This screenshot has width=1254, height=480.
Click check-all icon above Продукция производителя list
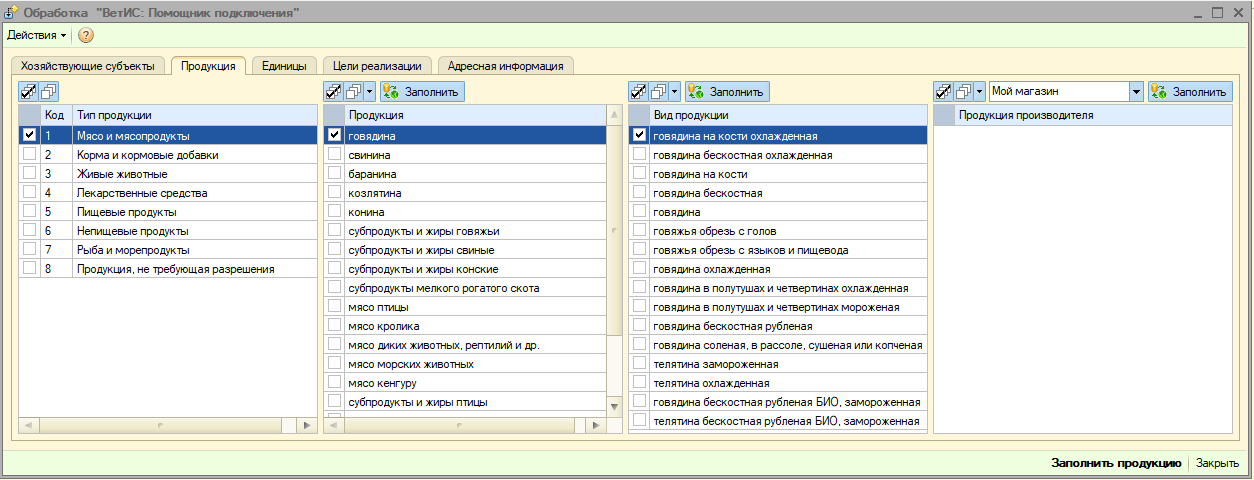[x=943, y=91]
